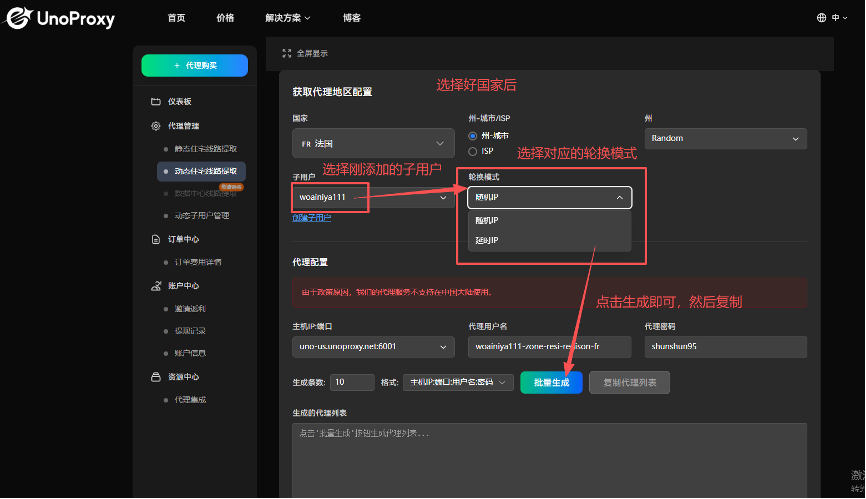
Task: Click the 批量生成 generate button
Action: (x=551, y=382)
